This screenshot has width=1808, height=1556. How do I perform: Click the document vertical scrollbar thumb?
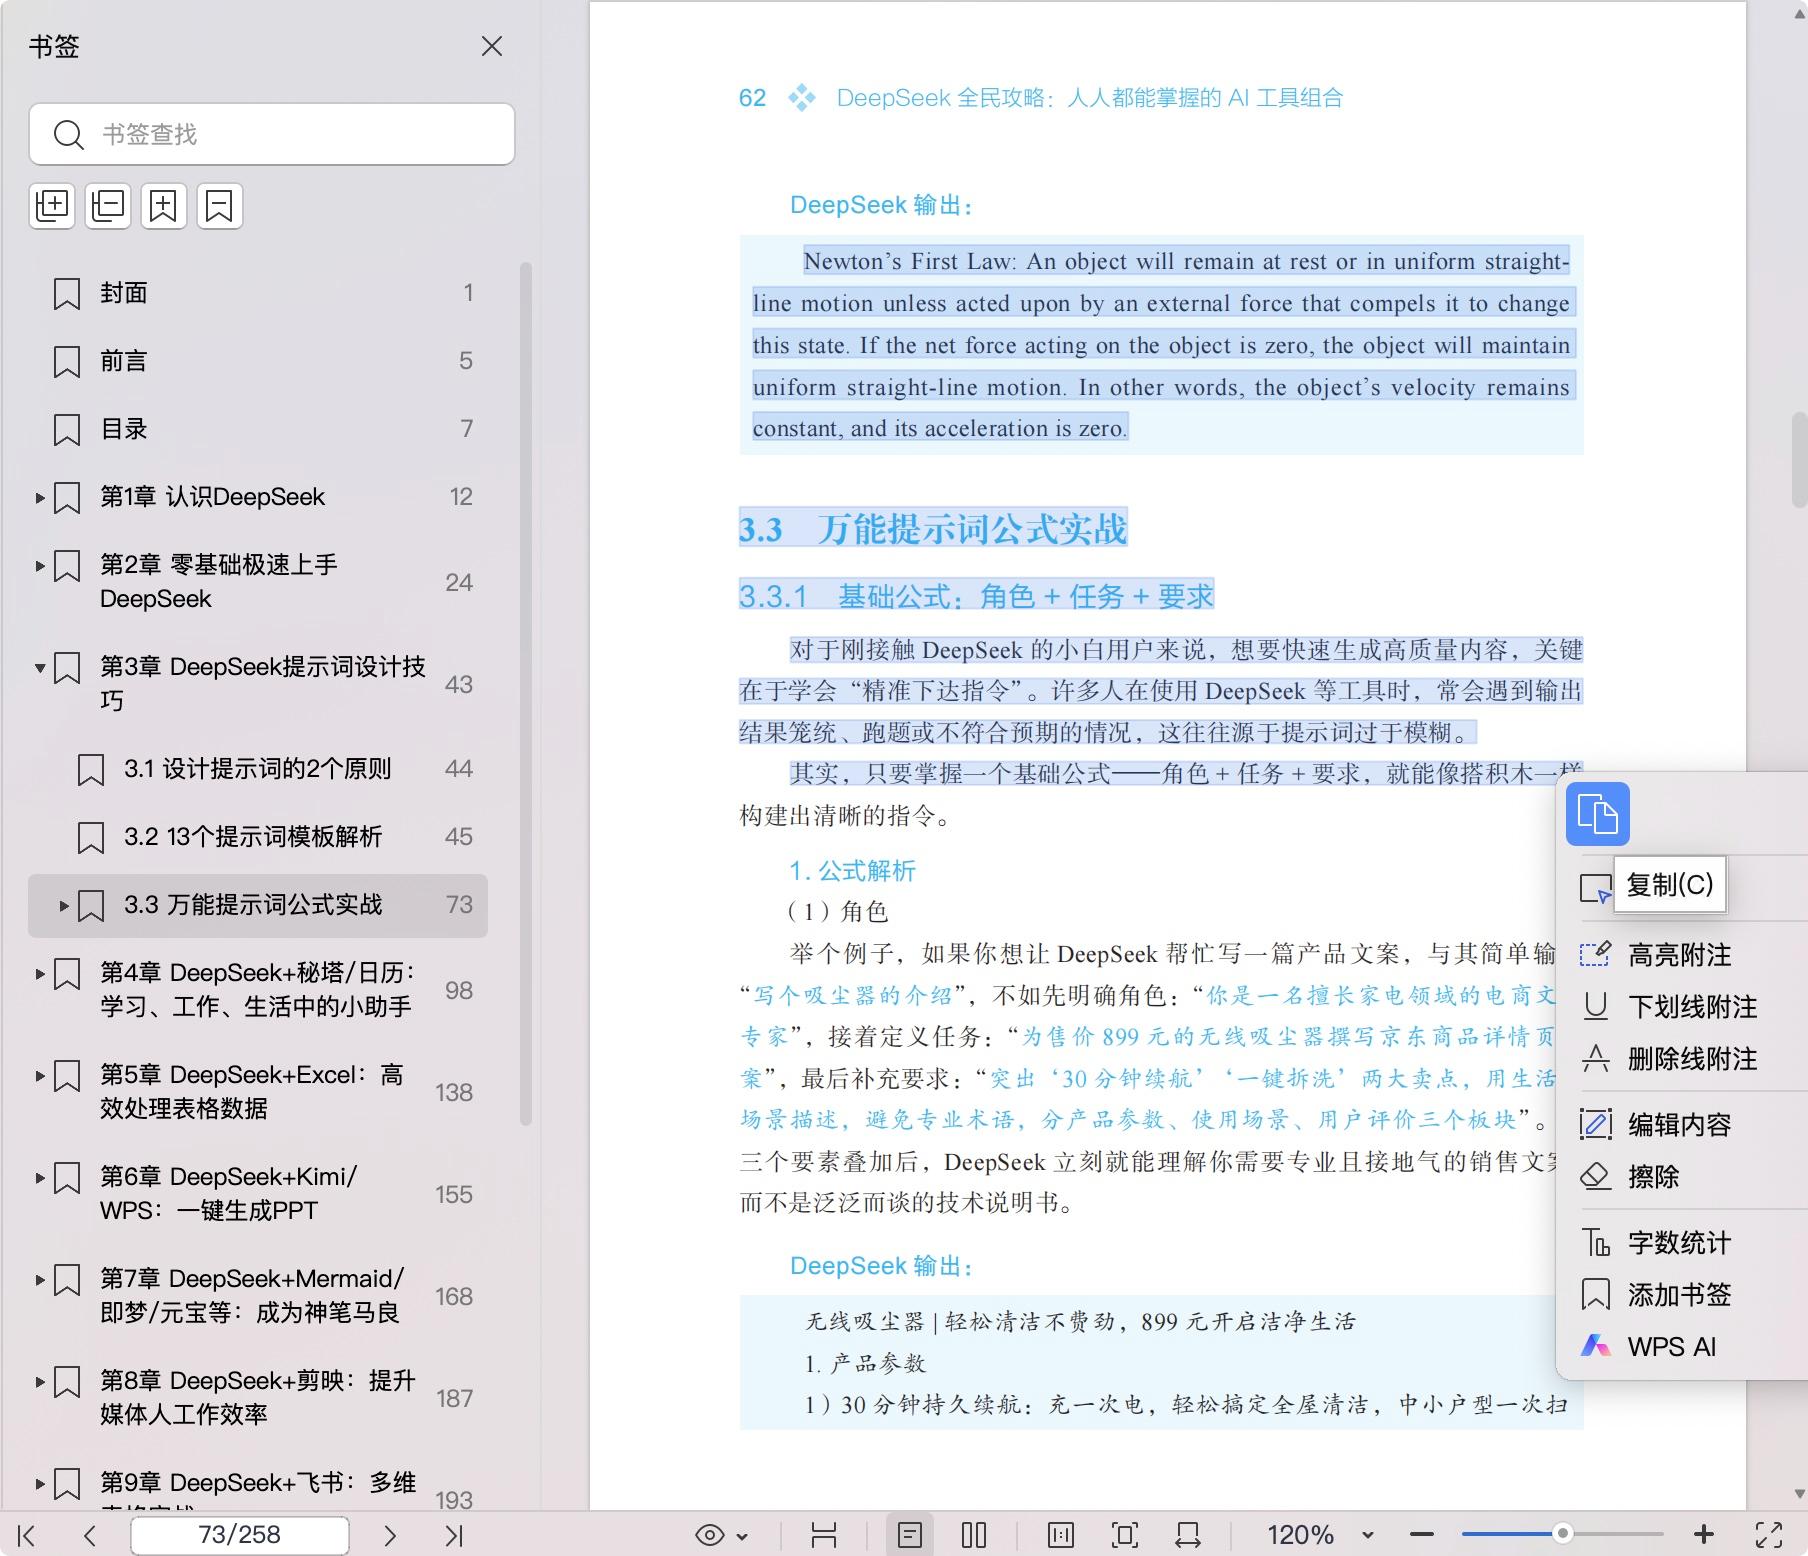pyautogui.click(x=1798, y=460)
